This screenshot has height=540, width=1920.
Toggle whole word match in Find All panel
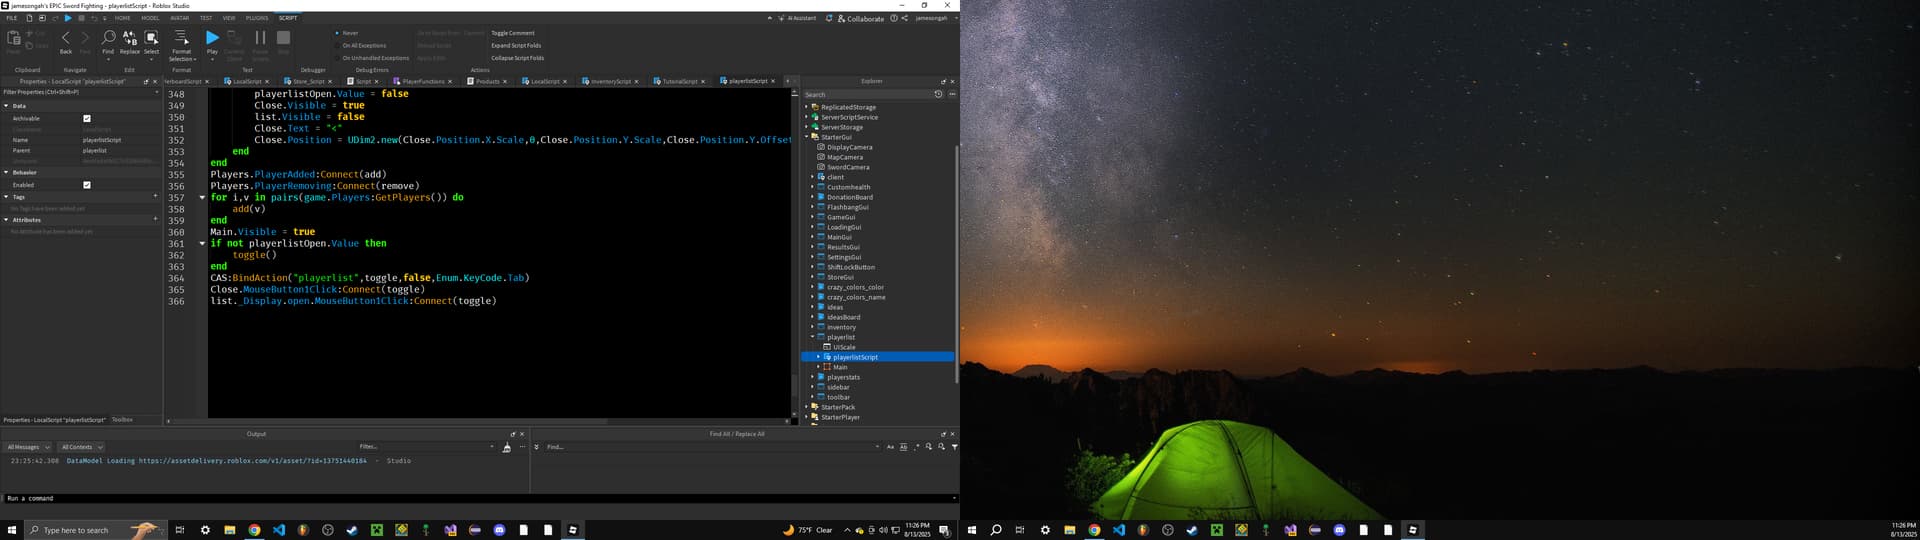coord(904,447)
